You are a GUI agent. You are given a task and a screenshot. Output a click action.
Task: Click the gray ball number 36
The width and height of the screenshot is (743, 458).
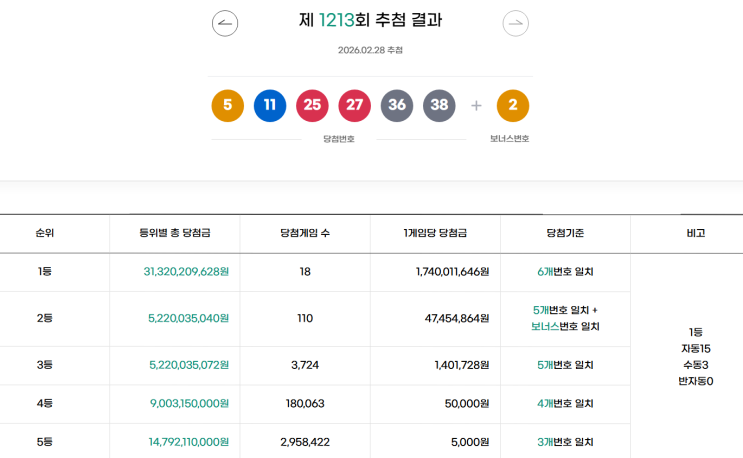click(397, 105)
